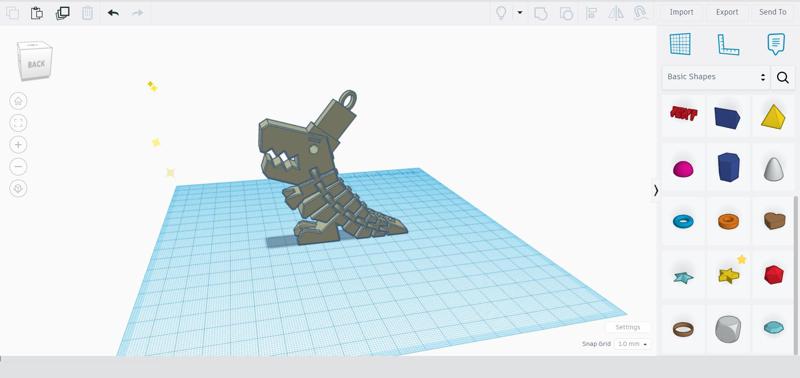
Task: Redo the action with the forward arrow
Action: point(138,13)
